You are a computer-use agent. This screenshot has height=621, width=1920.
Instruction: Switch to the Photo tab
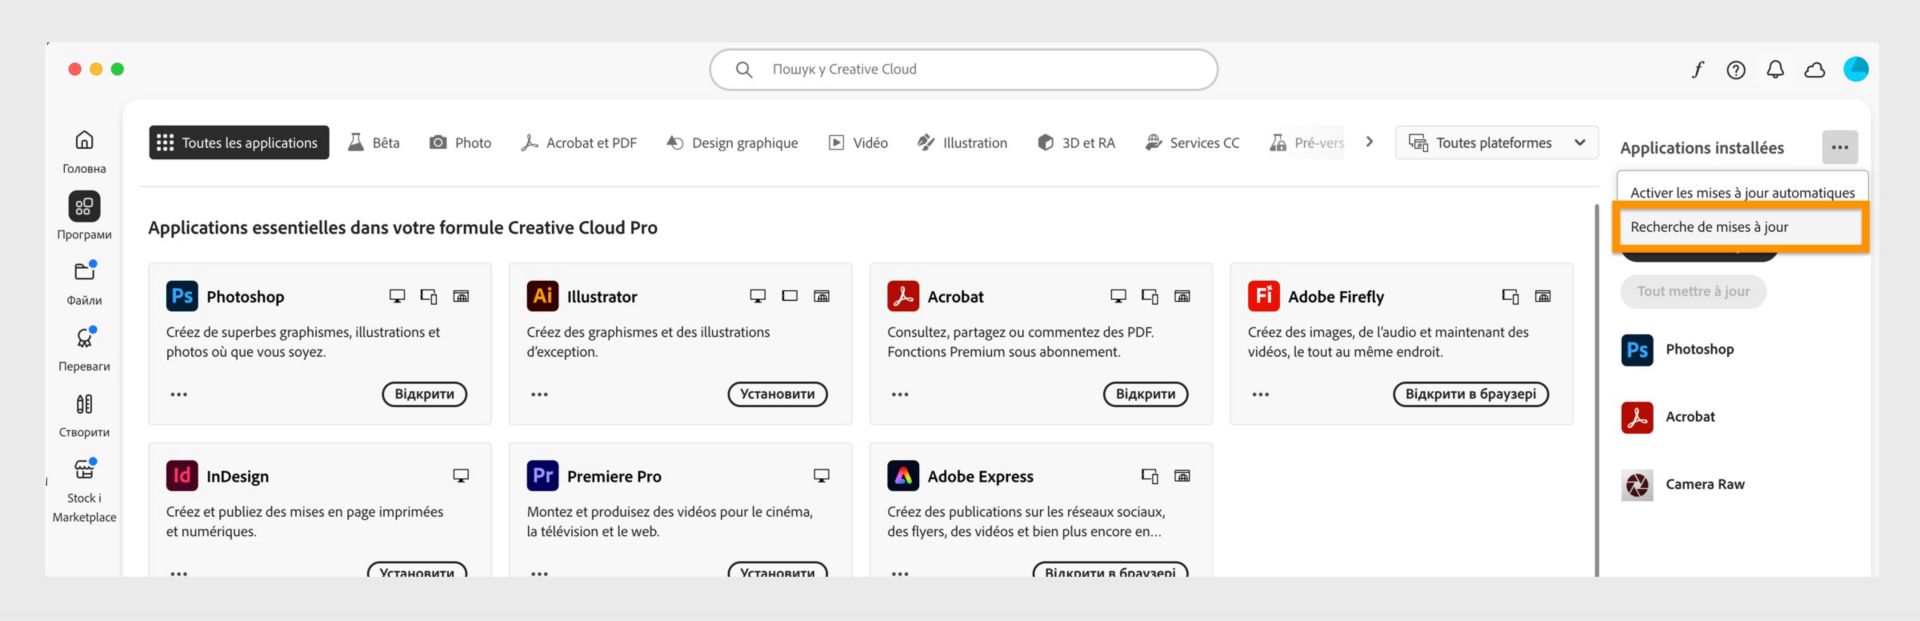click(460, 143)
